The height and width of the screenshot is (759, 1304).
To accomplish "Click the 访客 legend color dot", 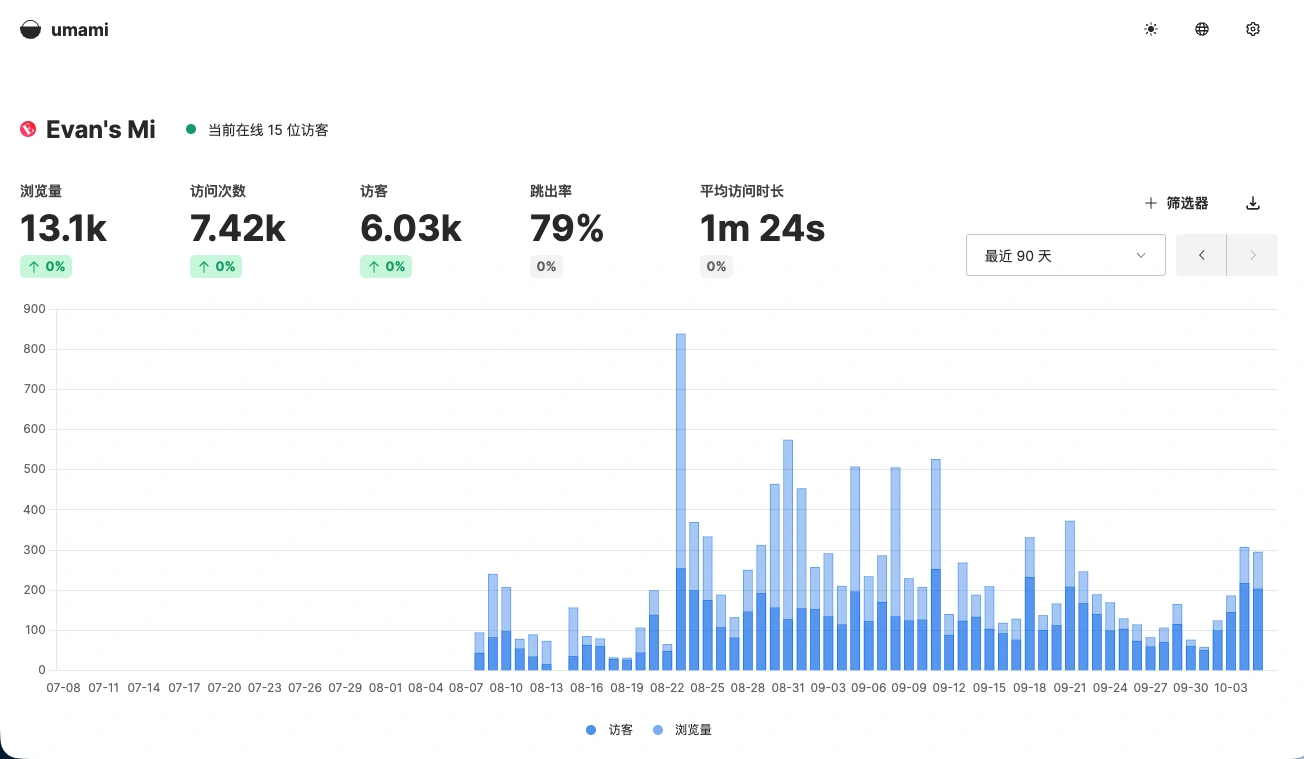I will pyautogui.click(x=591, y=730).
